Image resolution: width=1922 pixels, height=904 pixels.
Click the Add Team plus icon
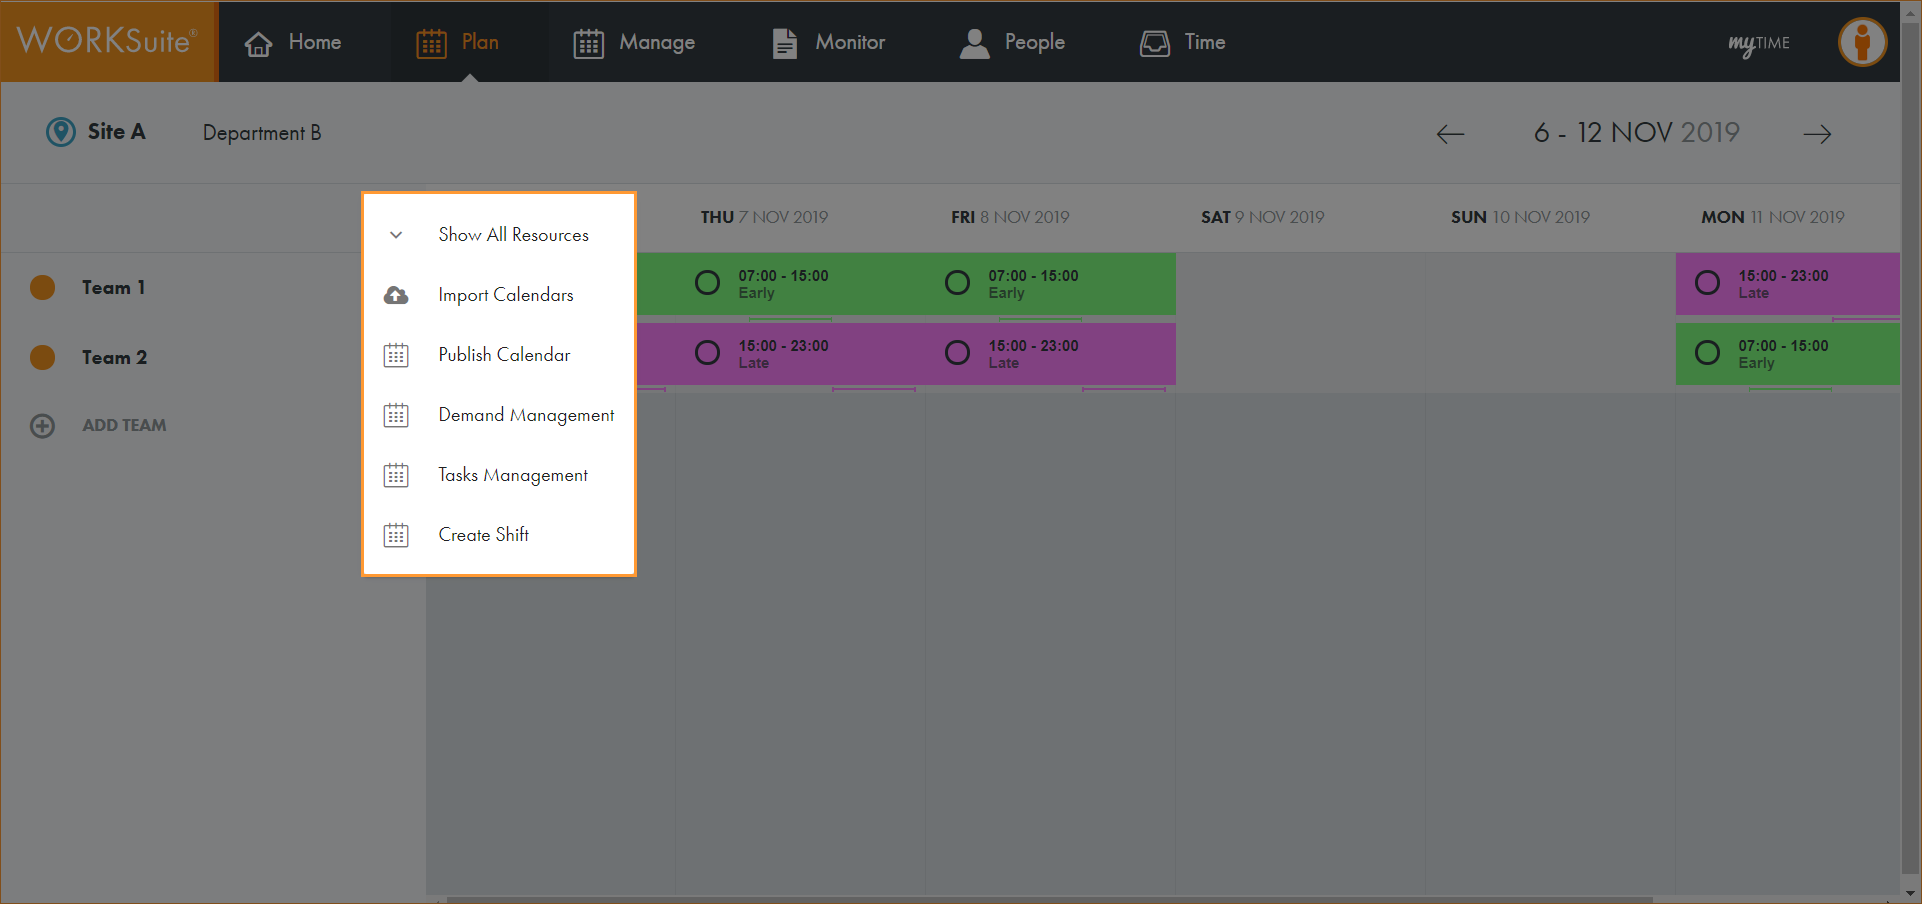(x=42, y=426)
